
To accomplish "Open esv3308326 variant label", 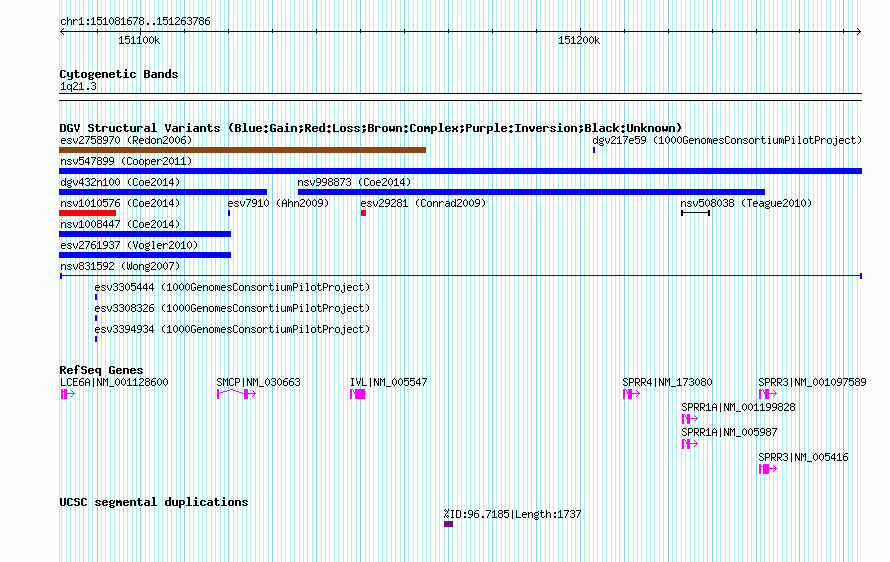I will point(232,308).
